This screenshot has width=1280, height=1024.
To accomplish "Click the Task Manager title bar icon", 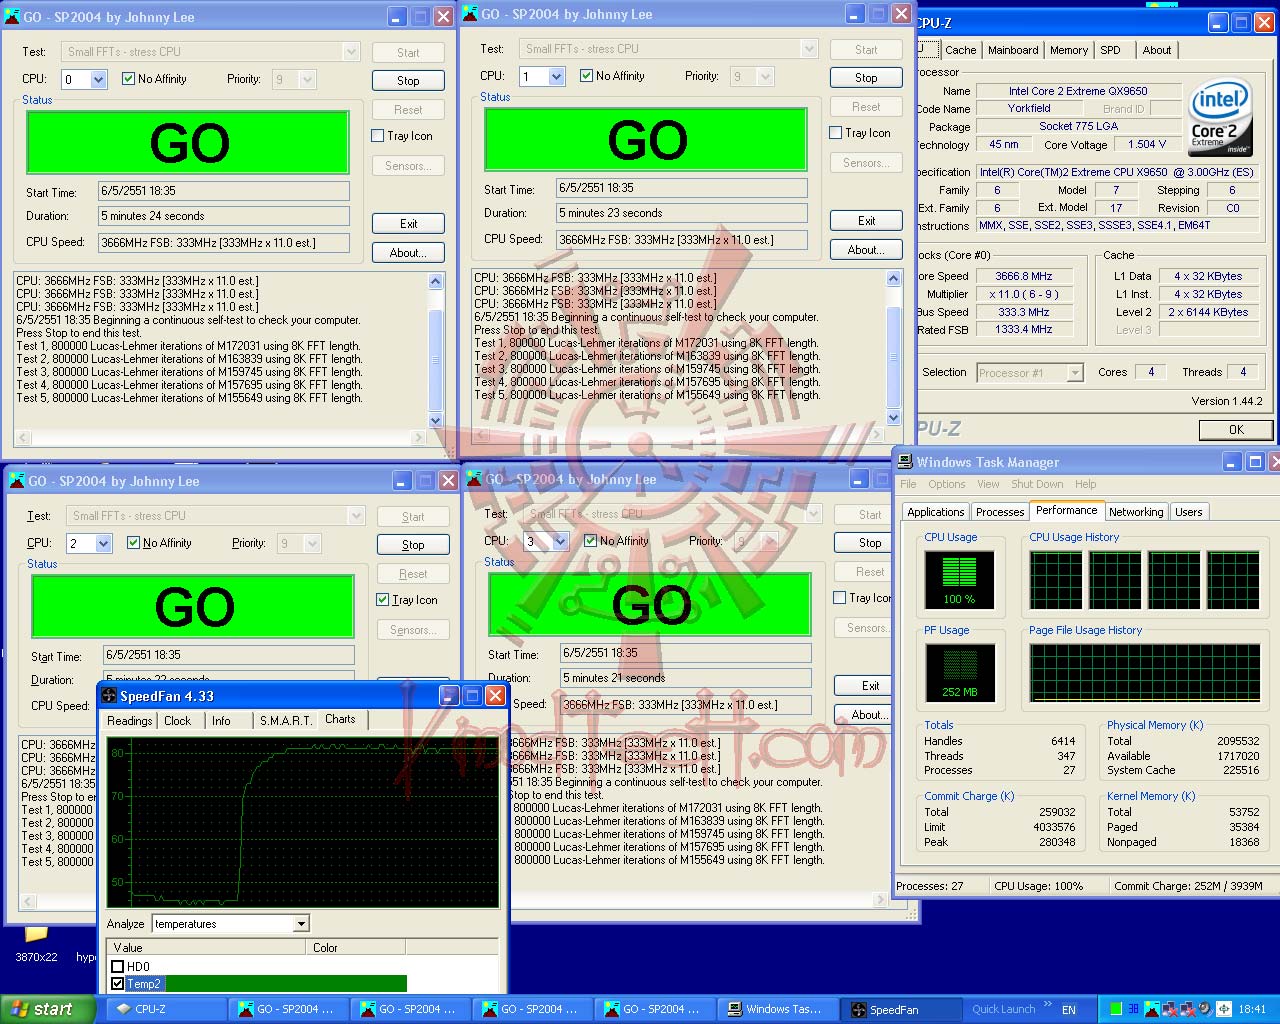I will tap(905, 462).
